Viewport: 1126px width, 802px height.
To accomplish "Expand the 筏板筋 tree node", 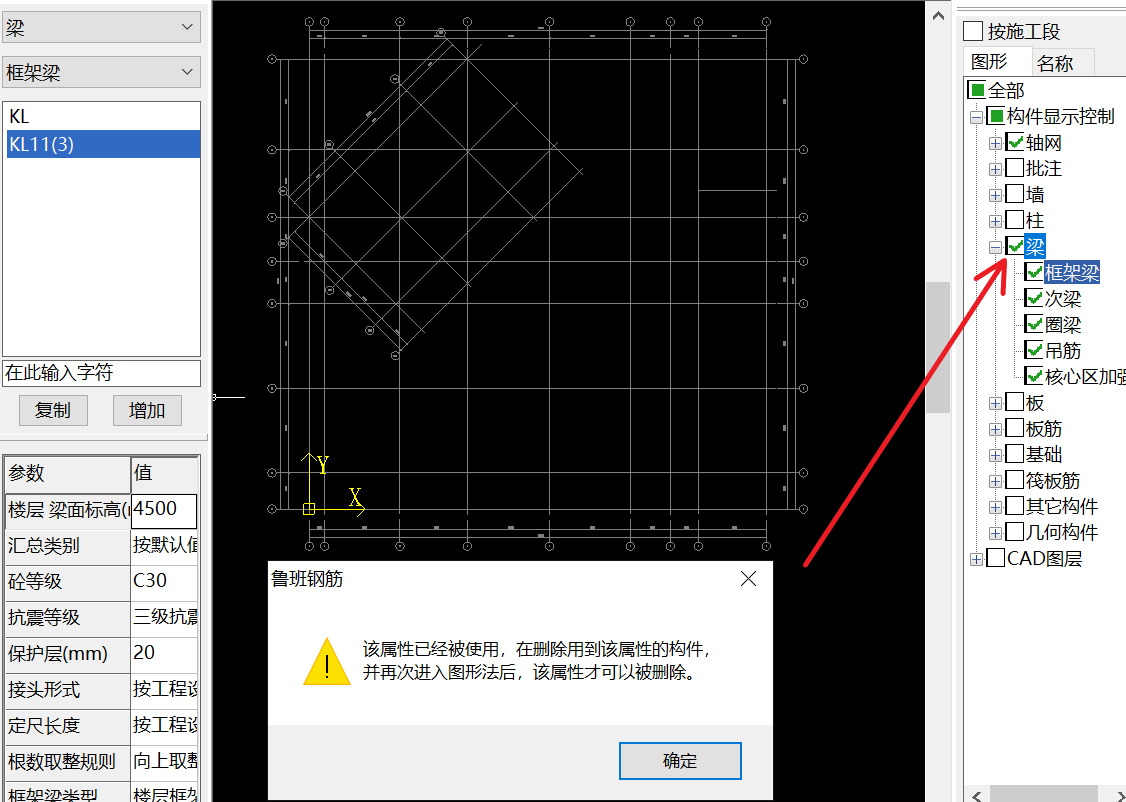I will coord(995,481).
